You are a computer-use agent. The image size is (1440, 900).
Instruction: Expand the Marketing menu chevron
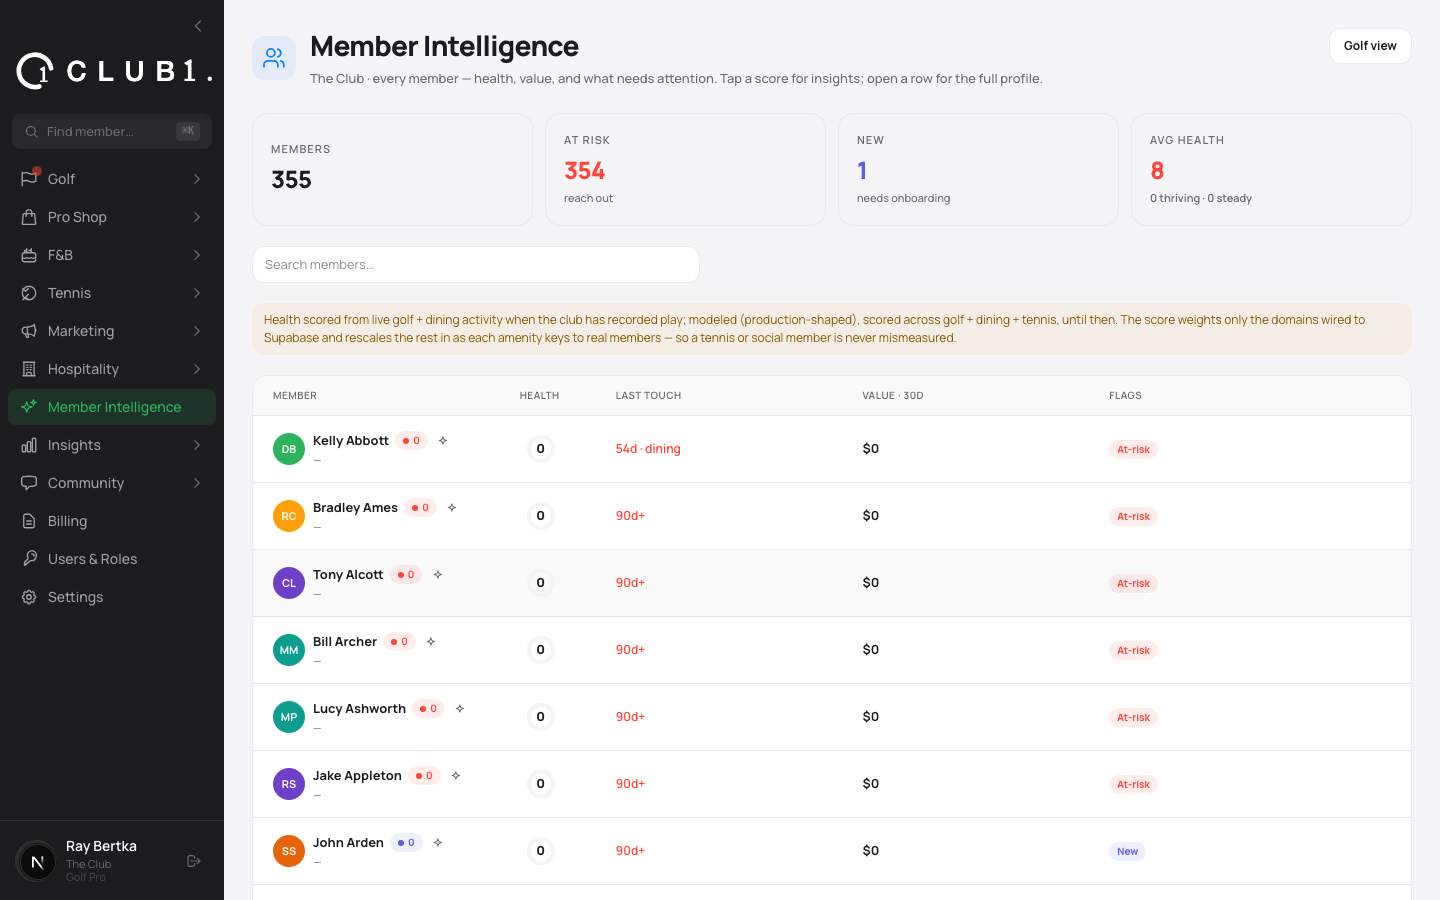197,331
